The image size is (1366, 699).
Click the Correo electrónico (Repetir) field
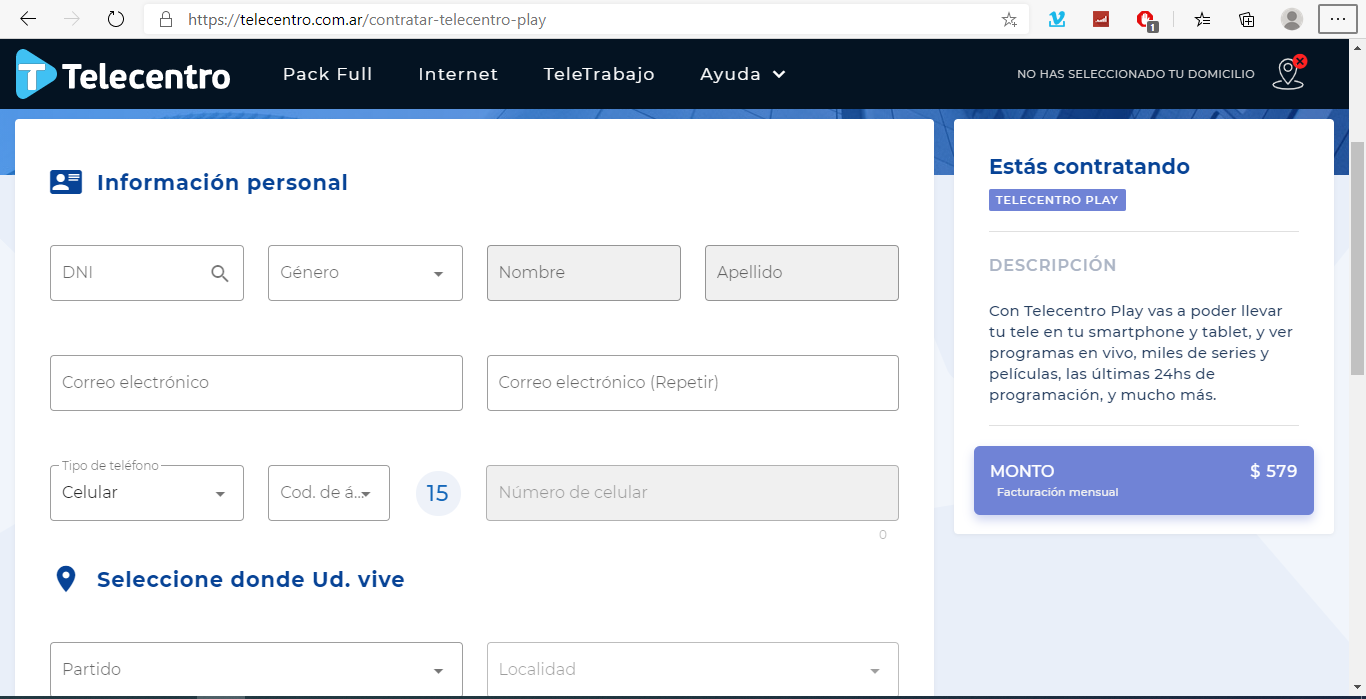[692, 383]
